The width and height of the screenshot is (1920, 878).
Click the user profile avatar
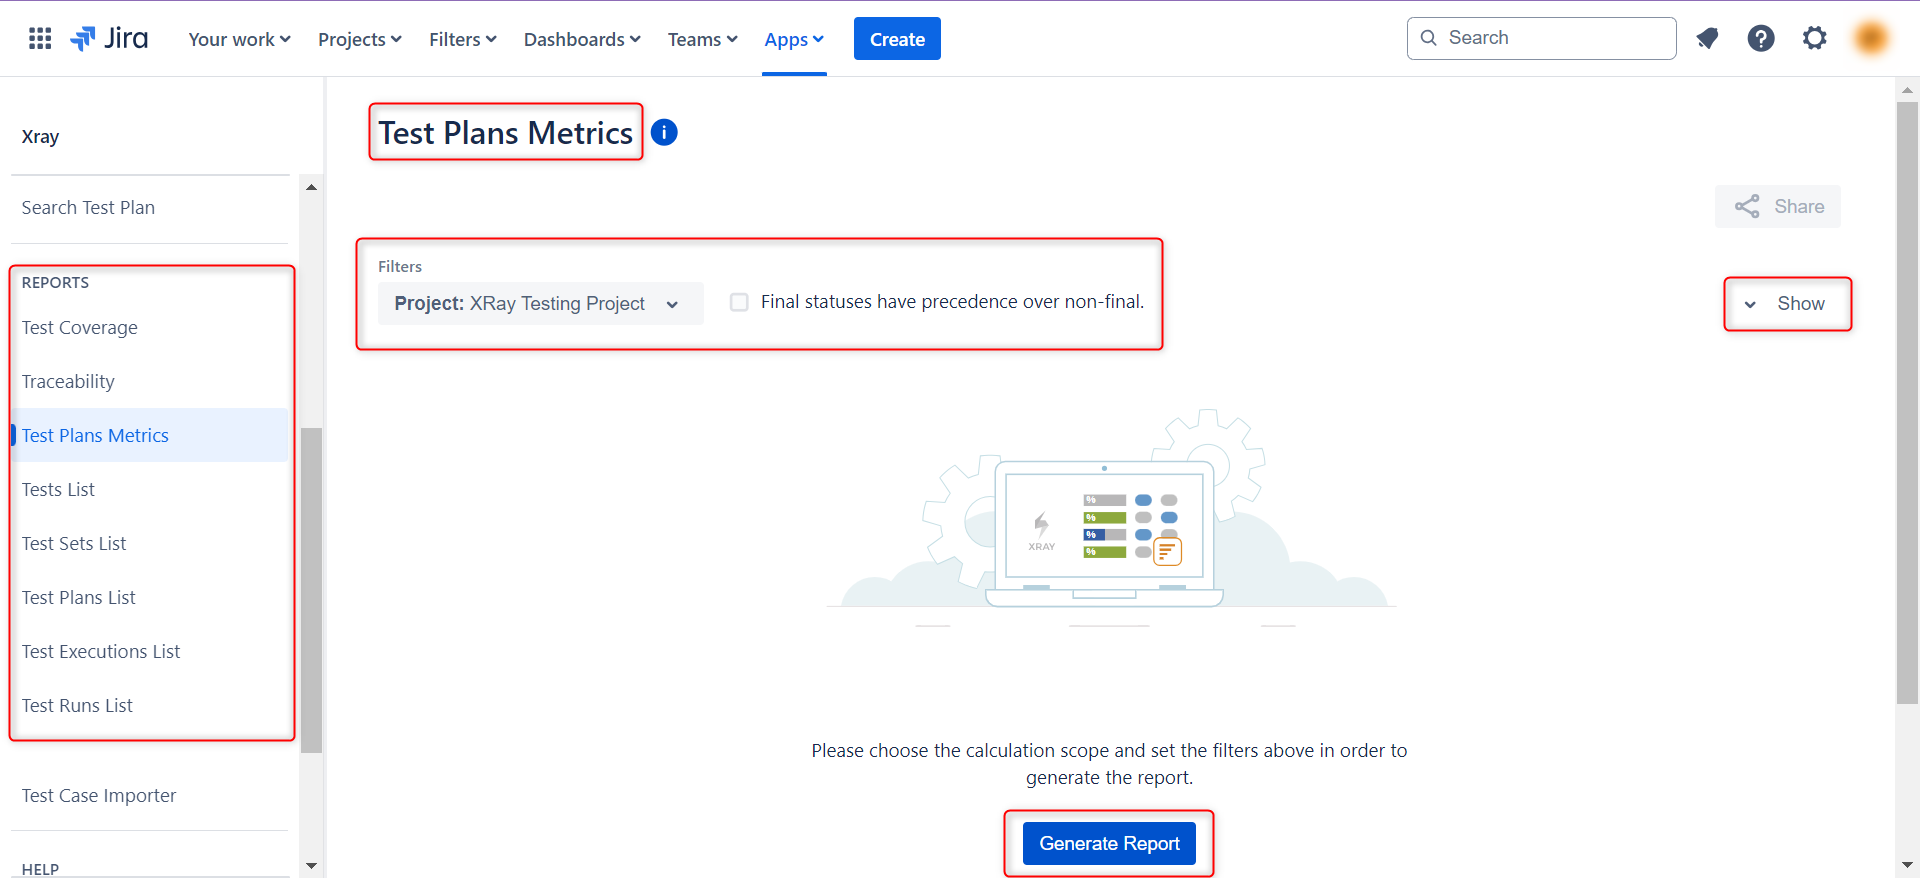pyautogui.click(x=1870, y=39)
